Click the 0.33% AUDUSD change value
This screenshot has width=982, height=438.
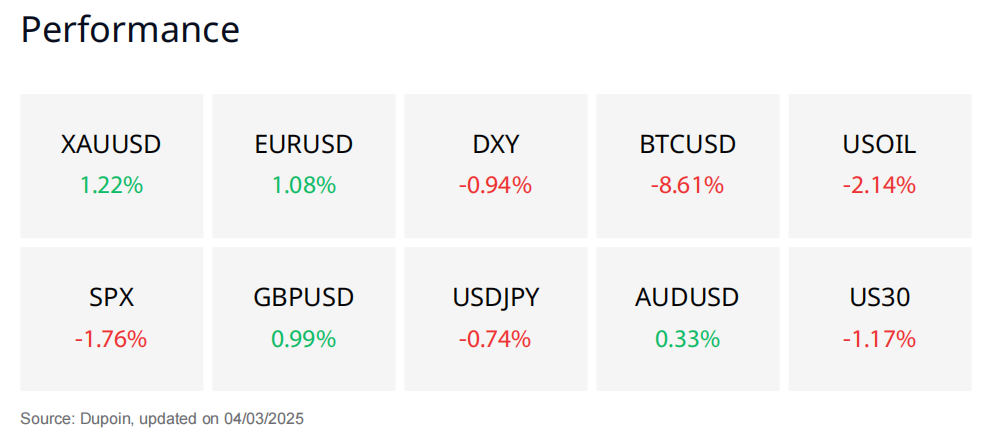tap(688, 339)
